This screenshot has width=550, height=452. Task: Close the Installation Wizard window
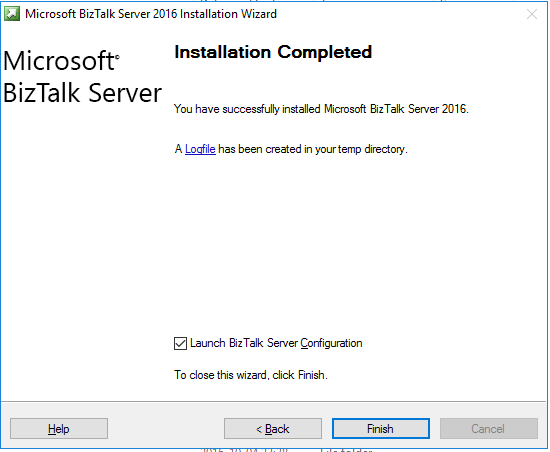click(x=532, y=14)
